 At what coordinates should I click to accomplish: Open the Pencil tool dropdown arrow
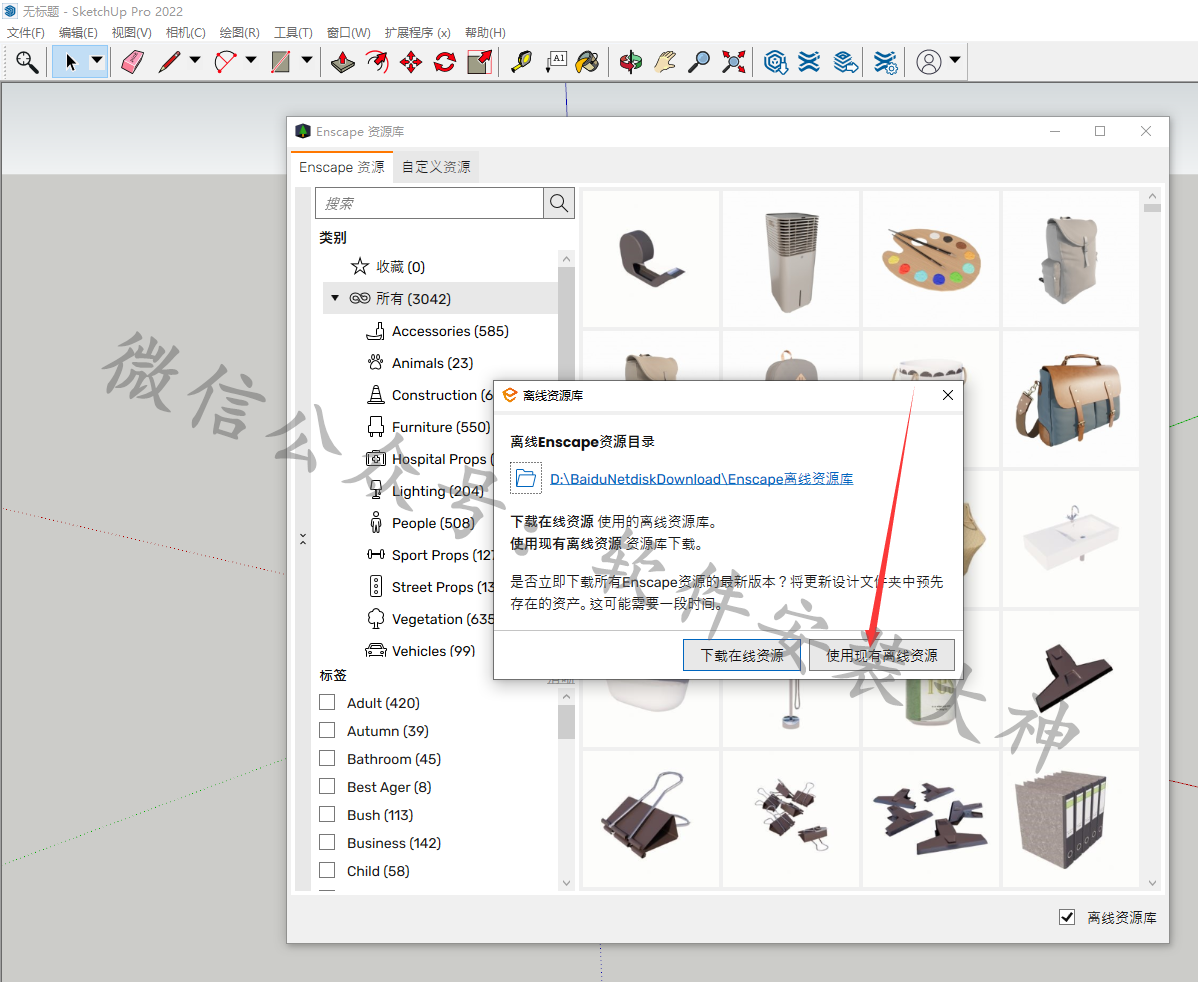195,60
